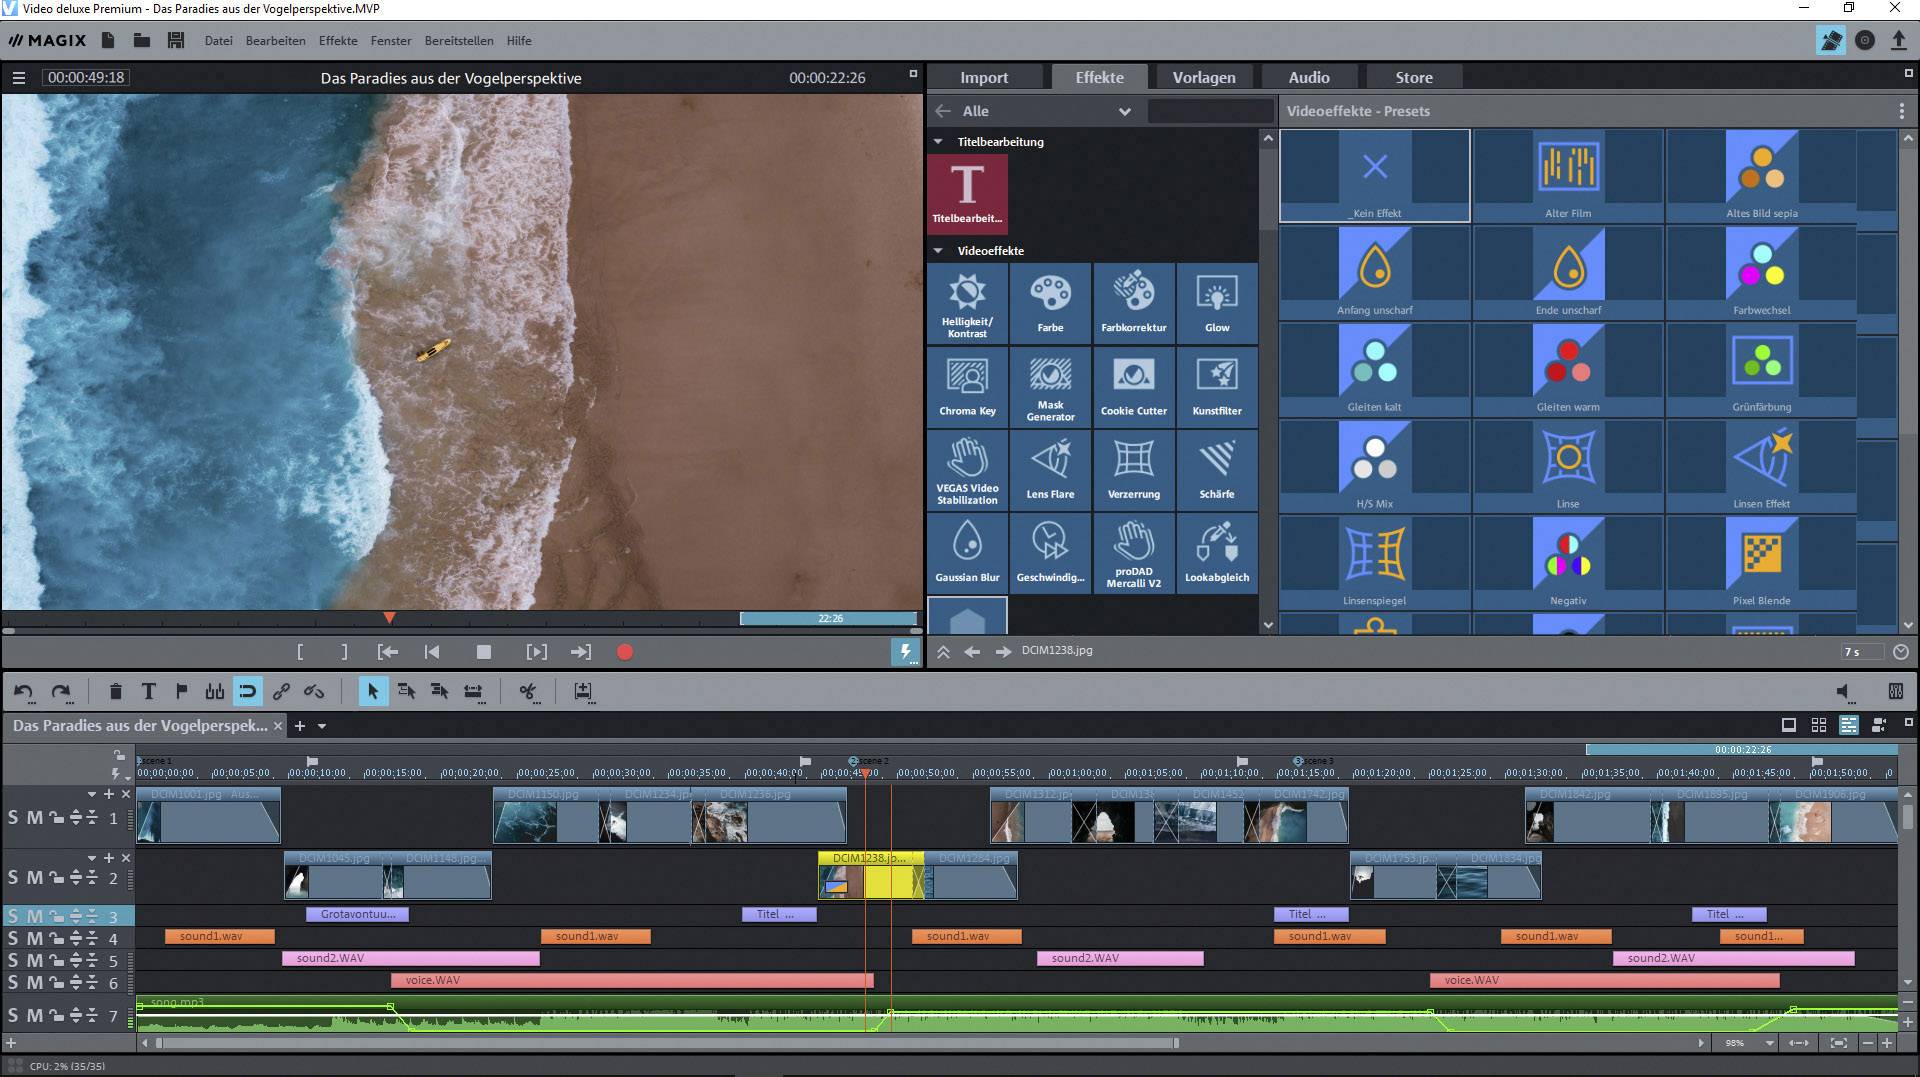Select the Alter Film preset thumbnail
Viewport: 1920px width, 1077px height.
click(x=1566, y=175)
